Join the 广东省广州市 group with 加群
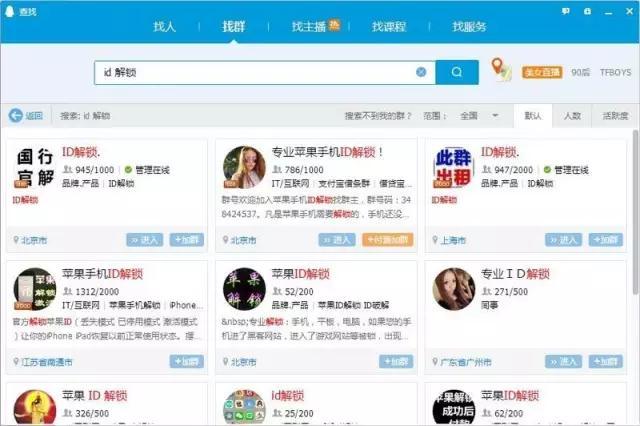 [606, 362]
